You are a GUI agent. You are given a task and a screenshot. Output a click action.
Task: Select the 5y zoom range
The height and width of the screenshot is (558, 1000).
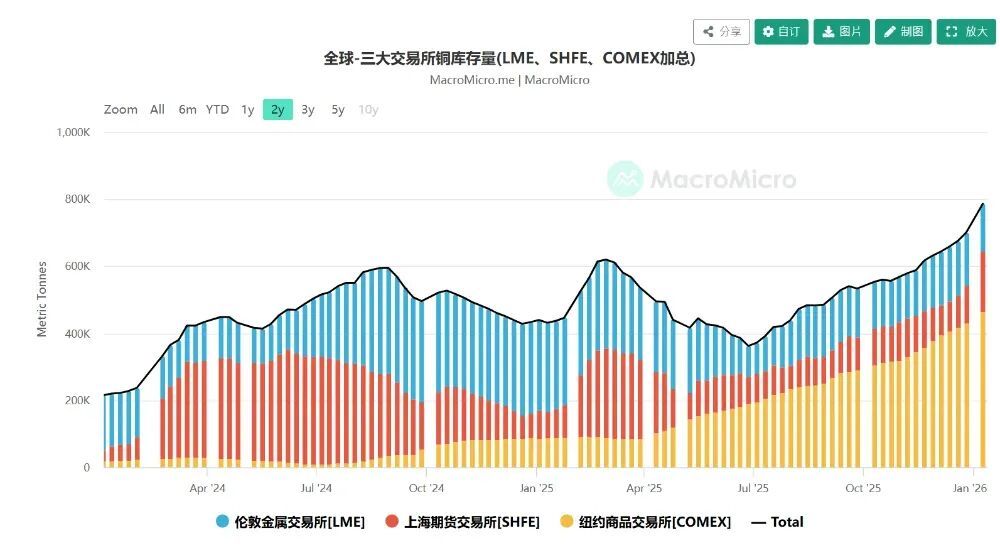pos(338,110)
